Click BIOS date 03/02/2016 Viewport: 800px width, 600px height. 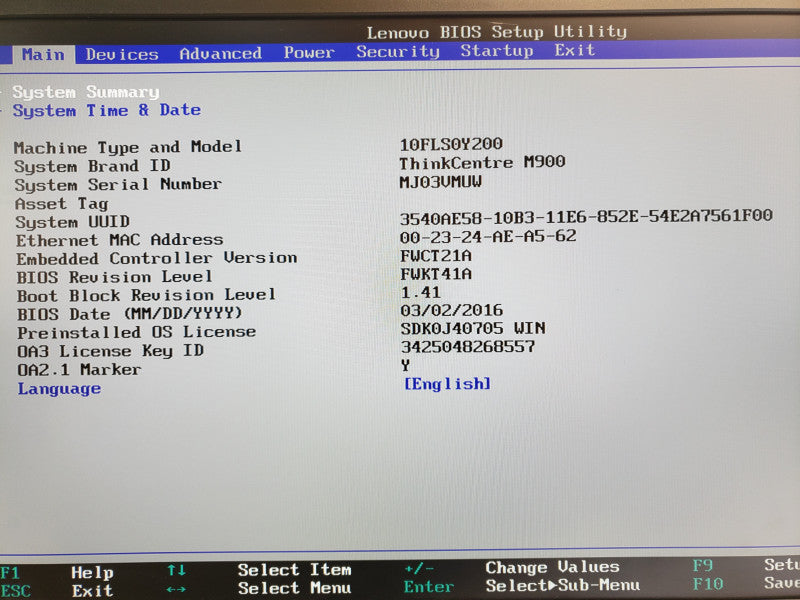coord(452,310)
